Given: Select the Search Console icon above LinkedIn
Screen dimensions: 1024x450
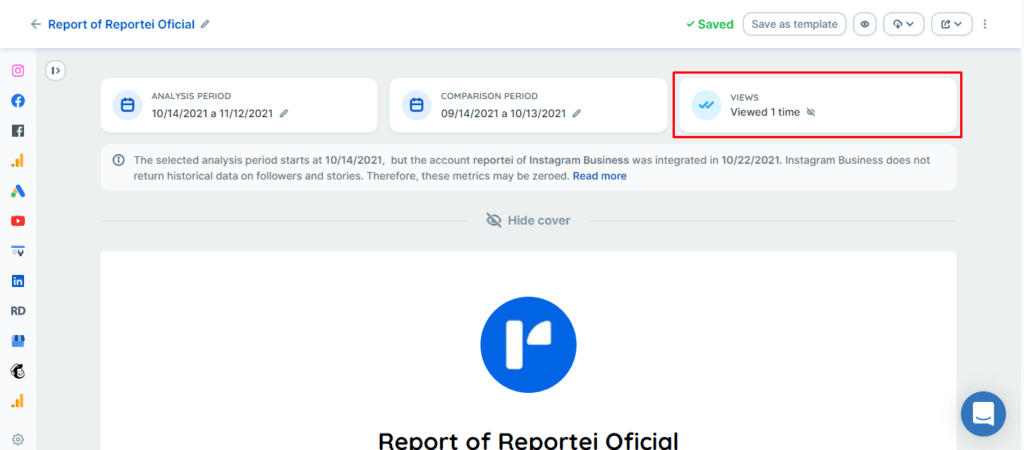Looking at the screenshot, I should click(x=18, y=251).
